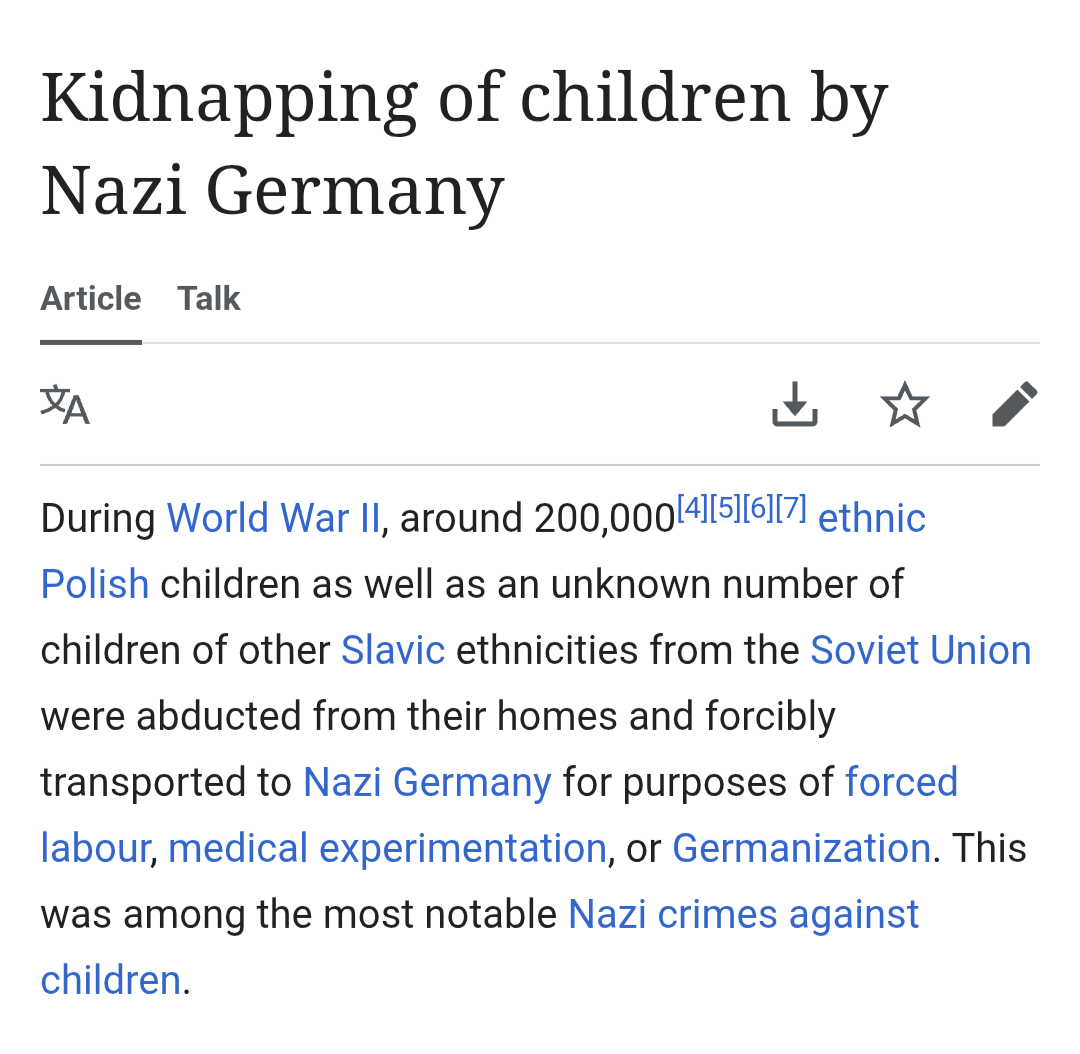Viewport: 1080px width, 1054px height.
Task: Open citation reference 5
Action: (725, 509)
